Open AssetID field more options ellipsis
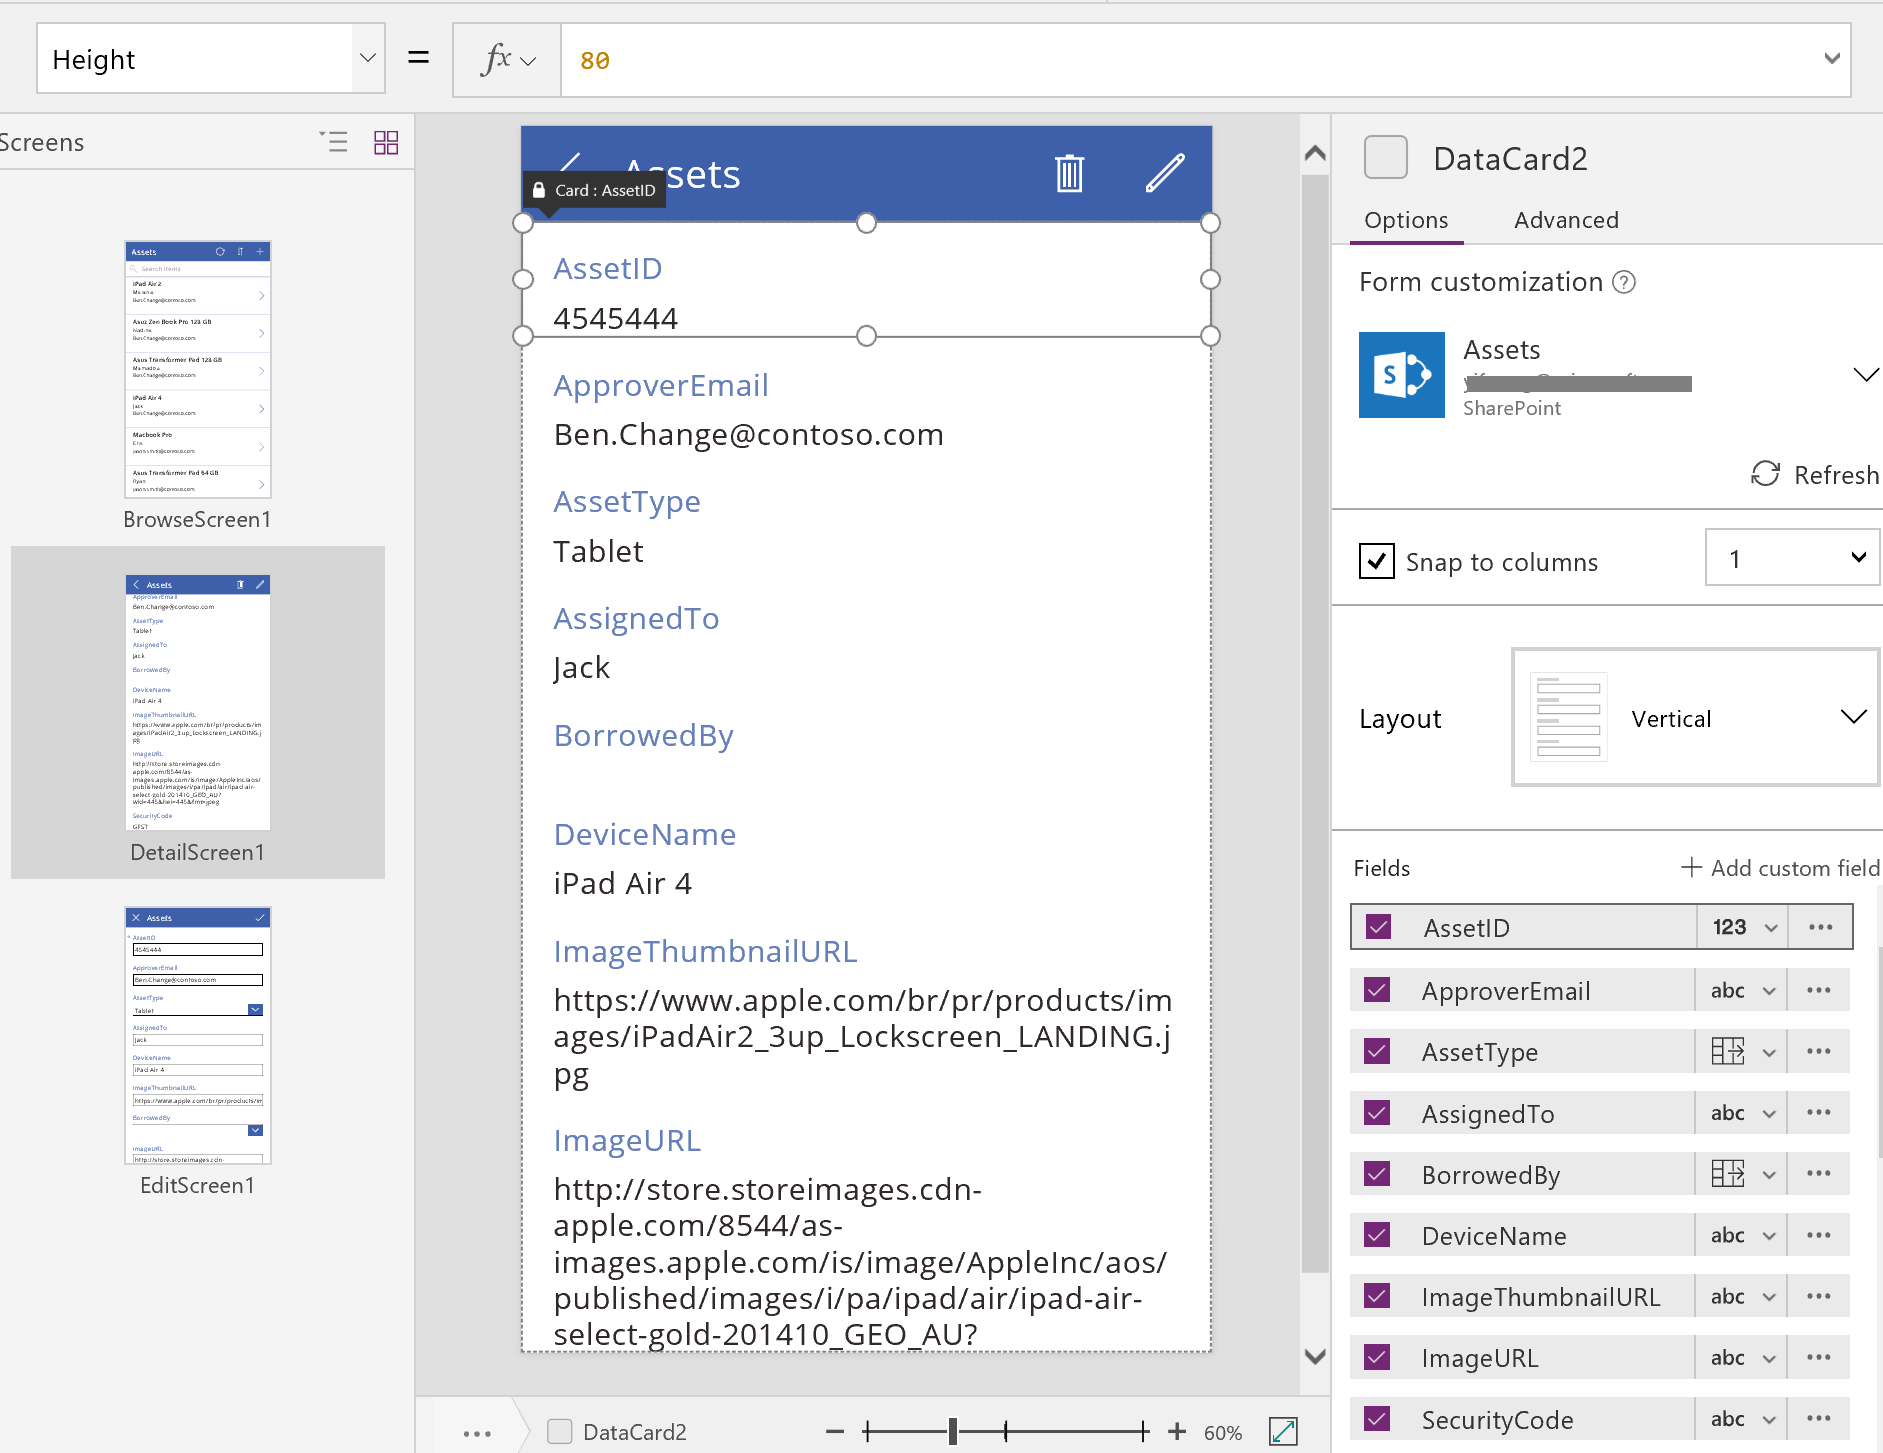This screenshot has width=1883, height=1453. 1820,927
